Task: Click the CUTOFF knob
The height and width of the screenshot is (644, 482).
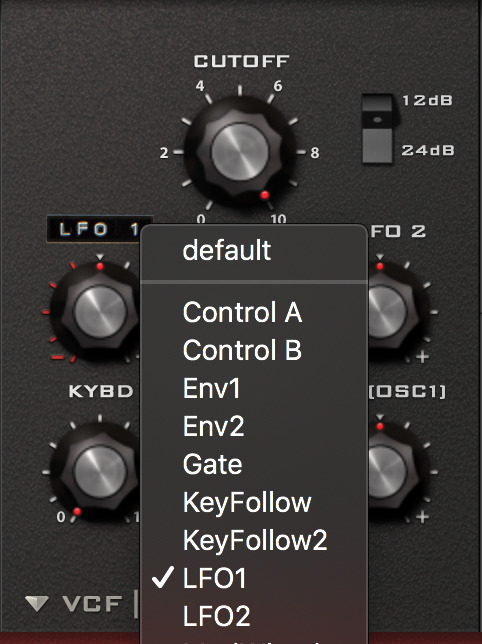Action: [240, 151]
